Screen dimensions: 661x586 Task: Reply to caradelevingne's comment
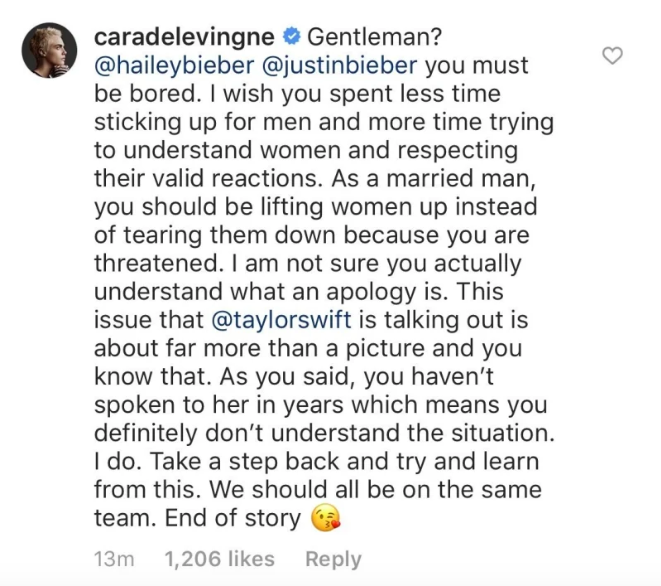pyautogui.click(x=333, y=559)
